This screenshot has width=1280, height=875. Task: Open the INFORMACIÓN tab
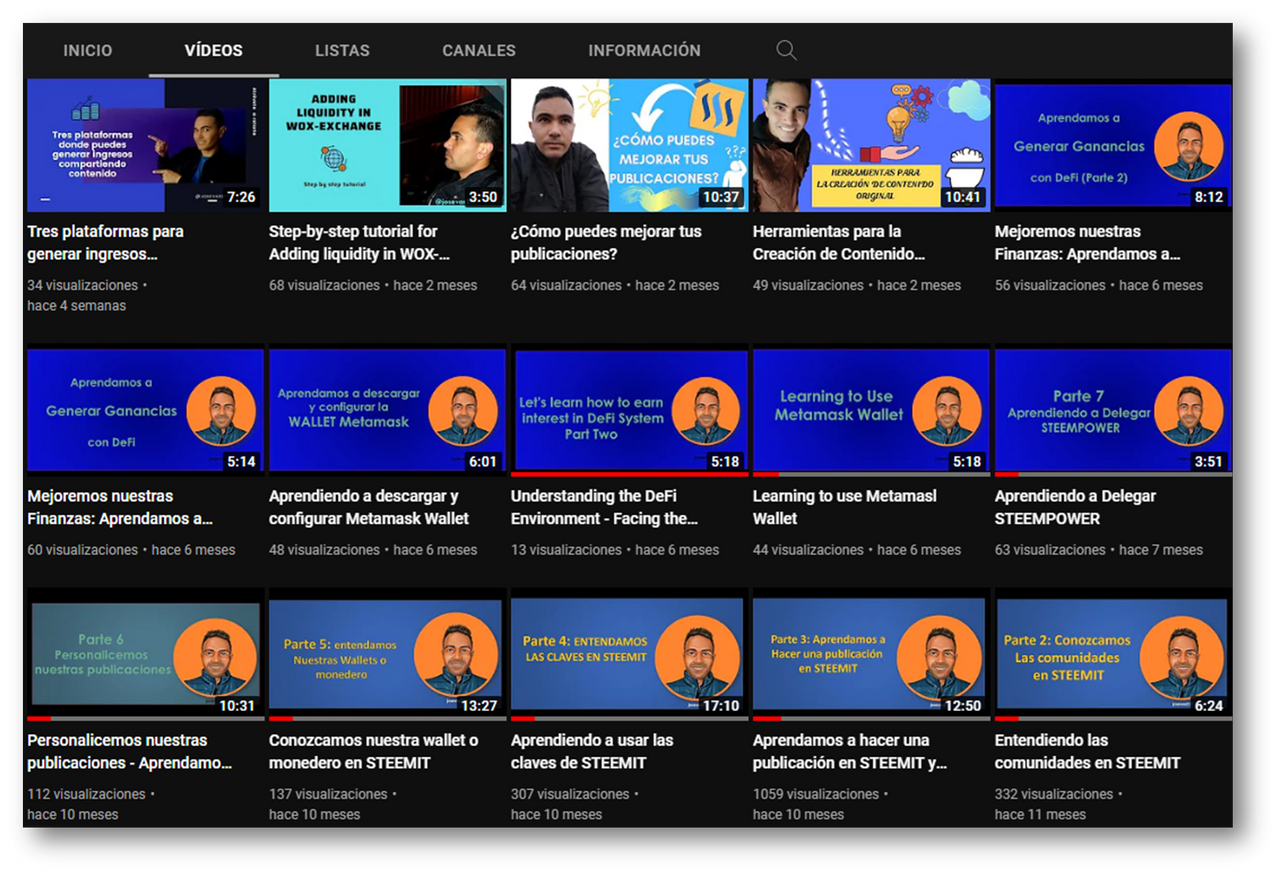644,50
